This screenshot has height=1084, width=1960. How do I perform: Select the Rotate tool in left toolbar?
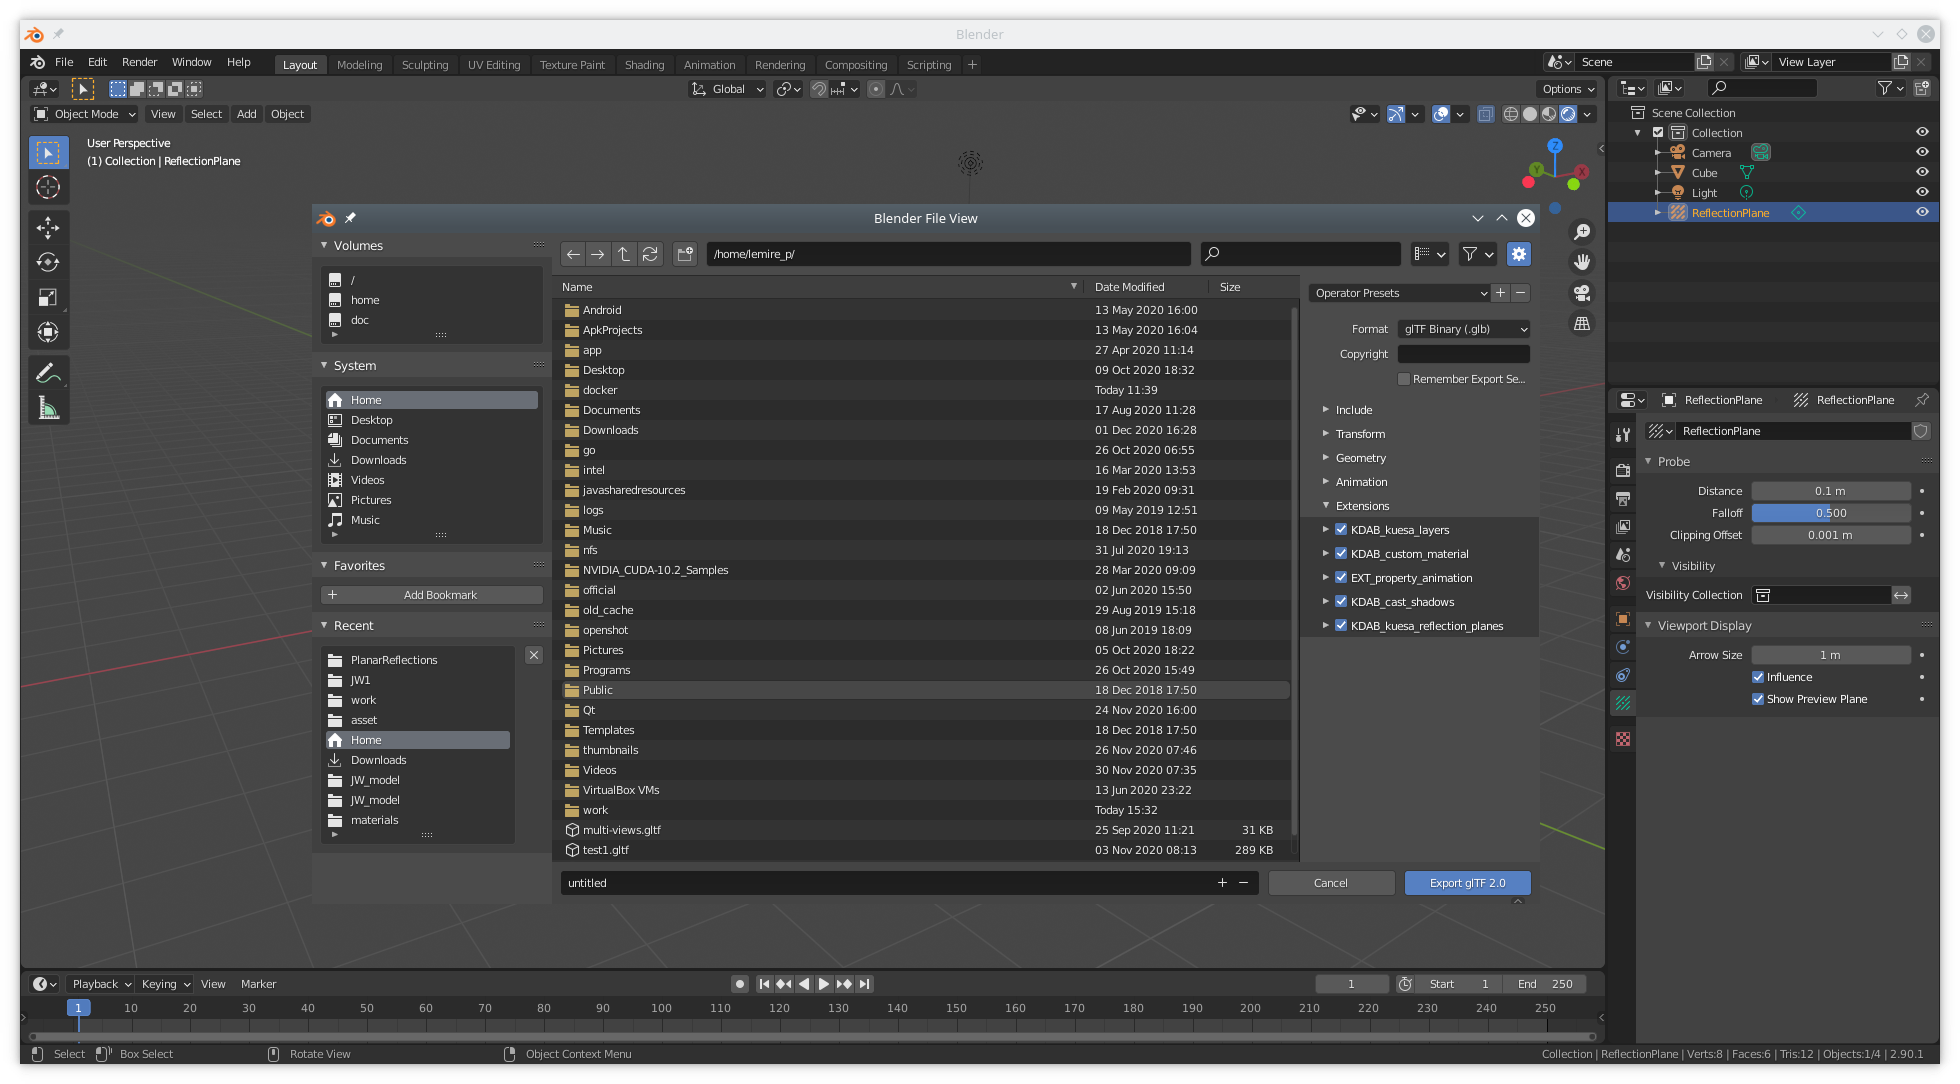click(48, 263)
